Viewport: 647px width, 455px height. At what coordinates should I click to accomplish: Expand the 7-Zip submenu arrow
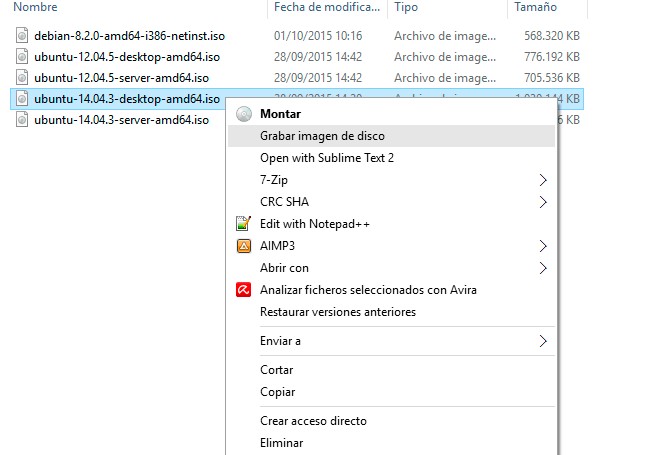543,180
